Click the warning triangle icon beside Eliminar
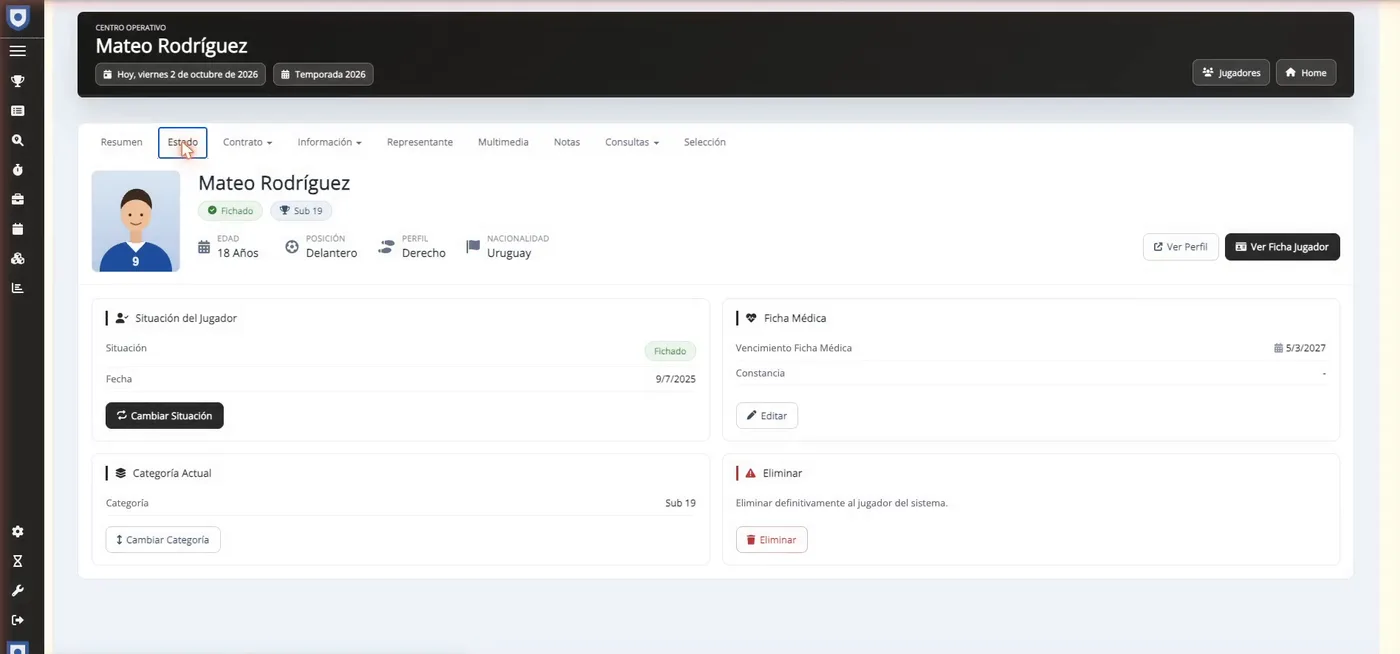 click(751, 473)
